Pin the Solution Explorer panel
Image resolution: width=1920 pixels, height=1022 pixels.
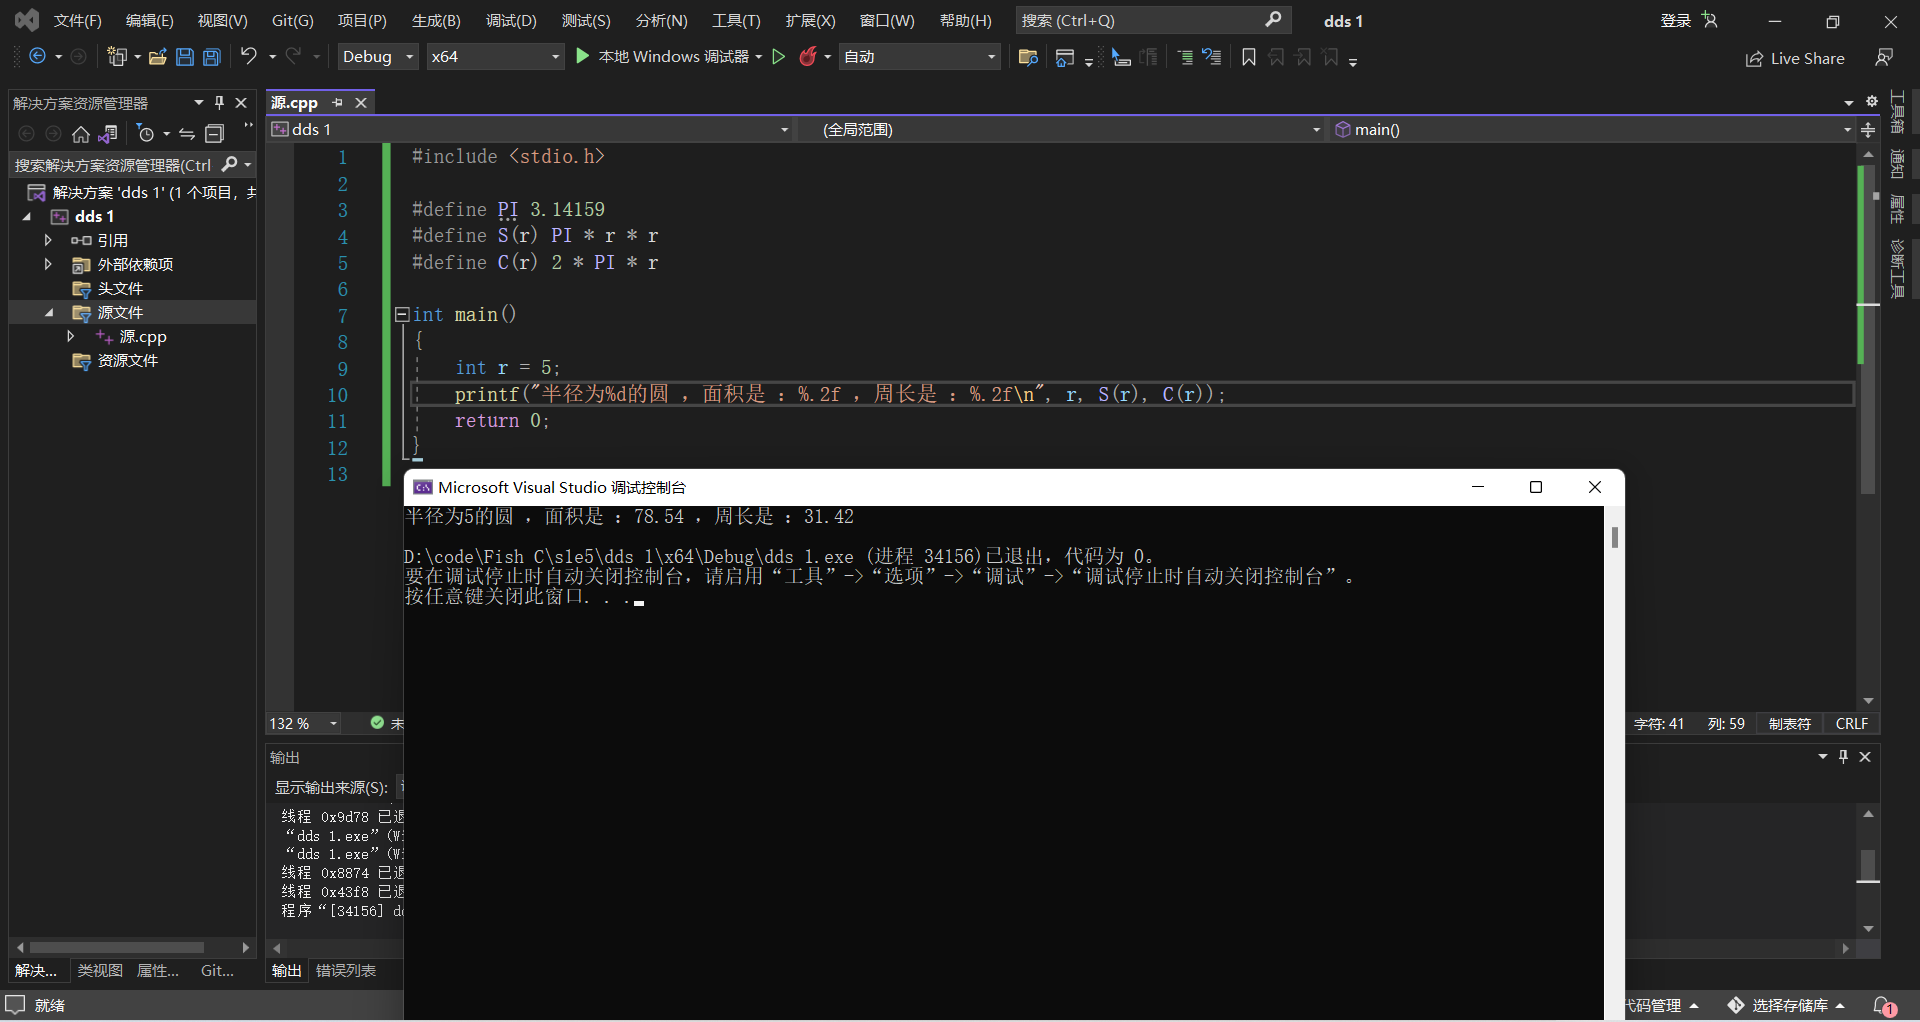point(220,103)
